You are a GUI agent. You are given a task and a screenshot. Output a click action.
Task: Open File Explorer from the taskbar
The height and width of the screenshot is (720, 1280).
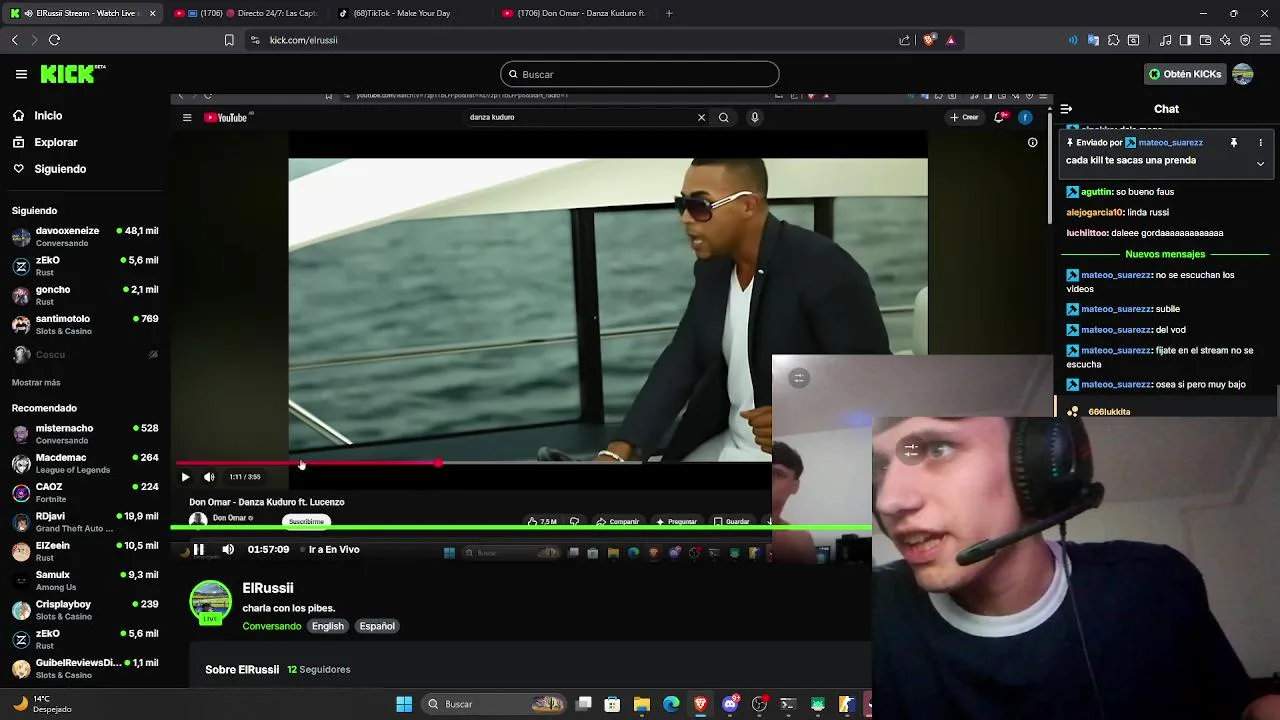tap(642, 704)
